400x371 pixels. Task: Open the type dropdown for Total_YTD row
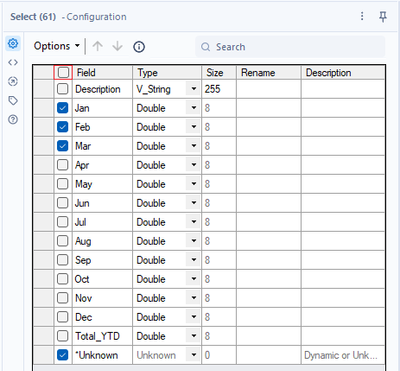pyautogui.click(x=193, y=336)
